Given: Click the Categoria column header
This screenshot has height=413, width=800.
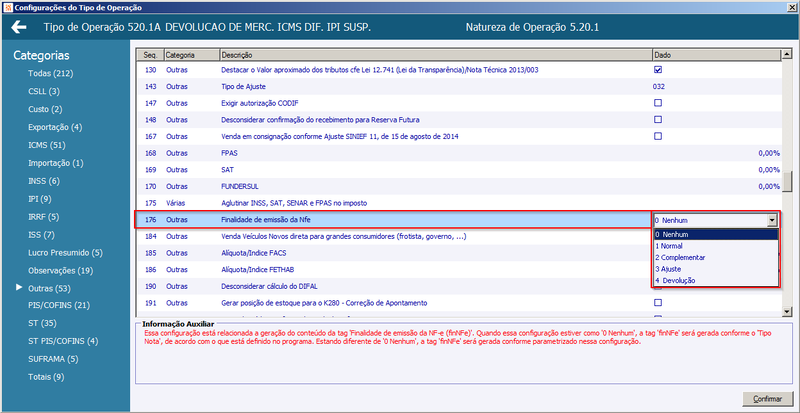Looking at the screenshot, I should 191,55.
